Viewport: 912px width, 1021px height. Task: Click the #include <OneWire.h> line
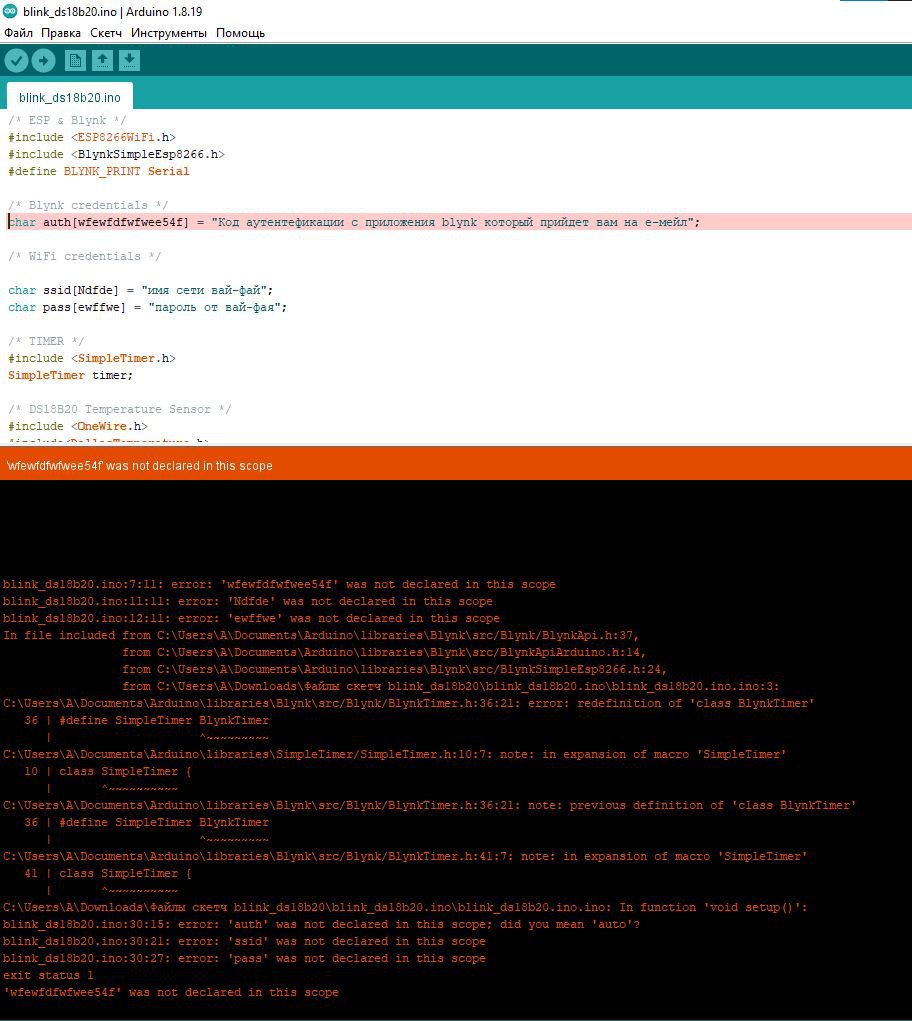click(x=77, y=426)
